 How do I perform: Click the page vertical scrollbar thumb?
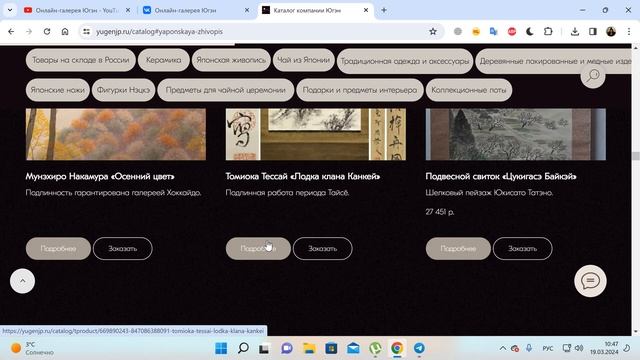(636, 156)
